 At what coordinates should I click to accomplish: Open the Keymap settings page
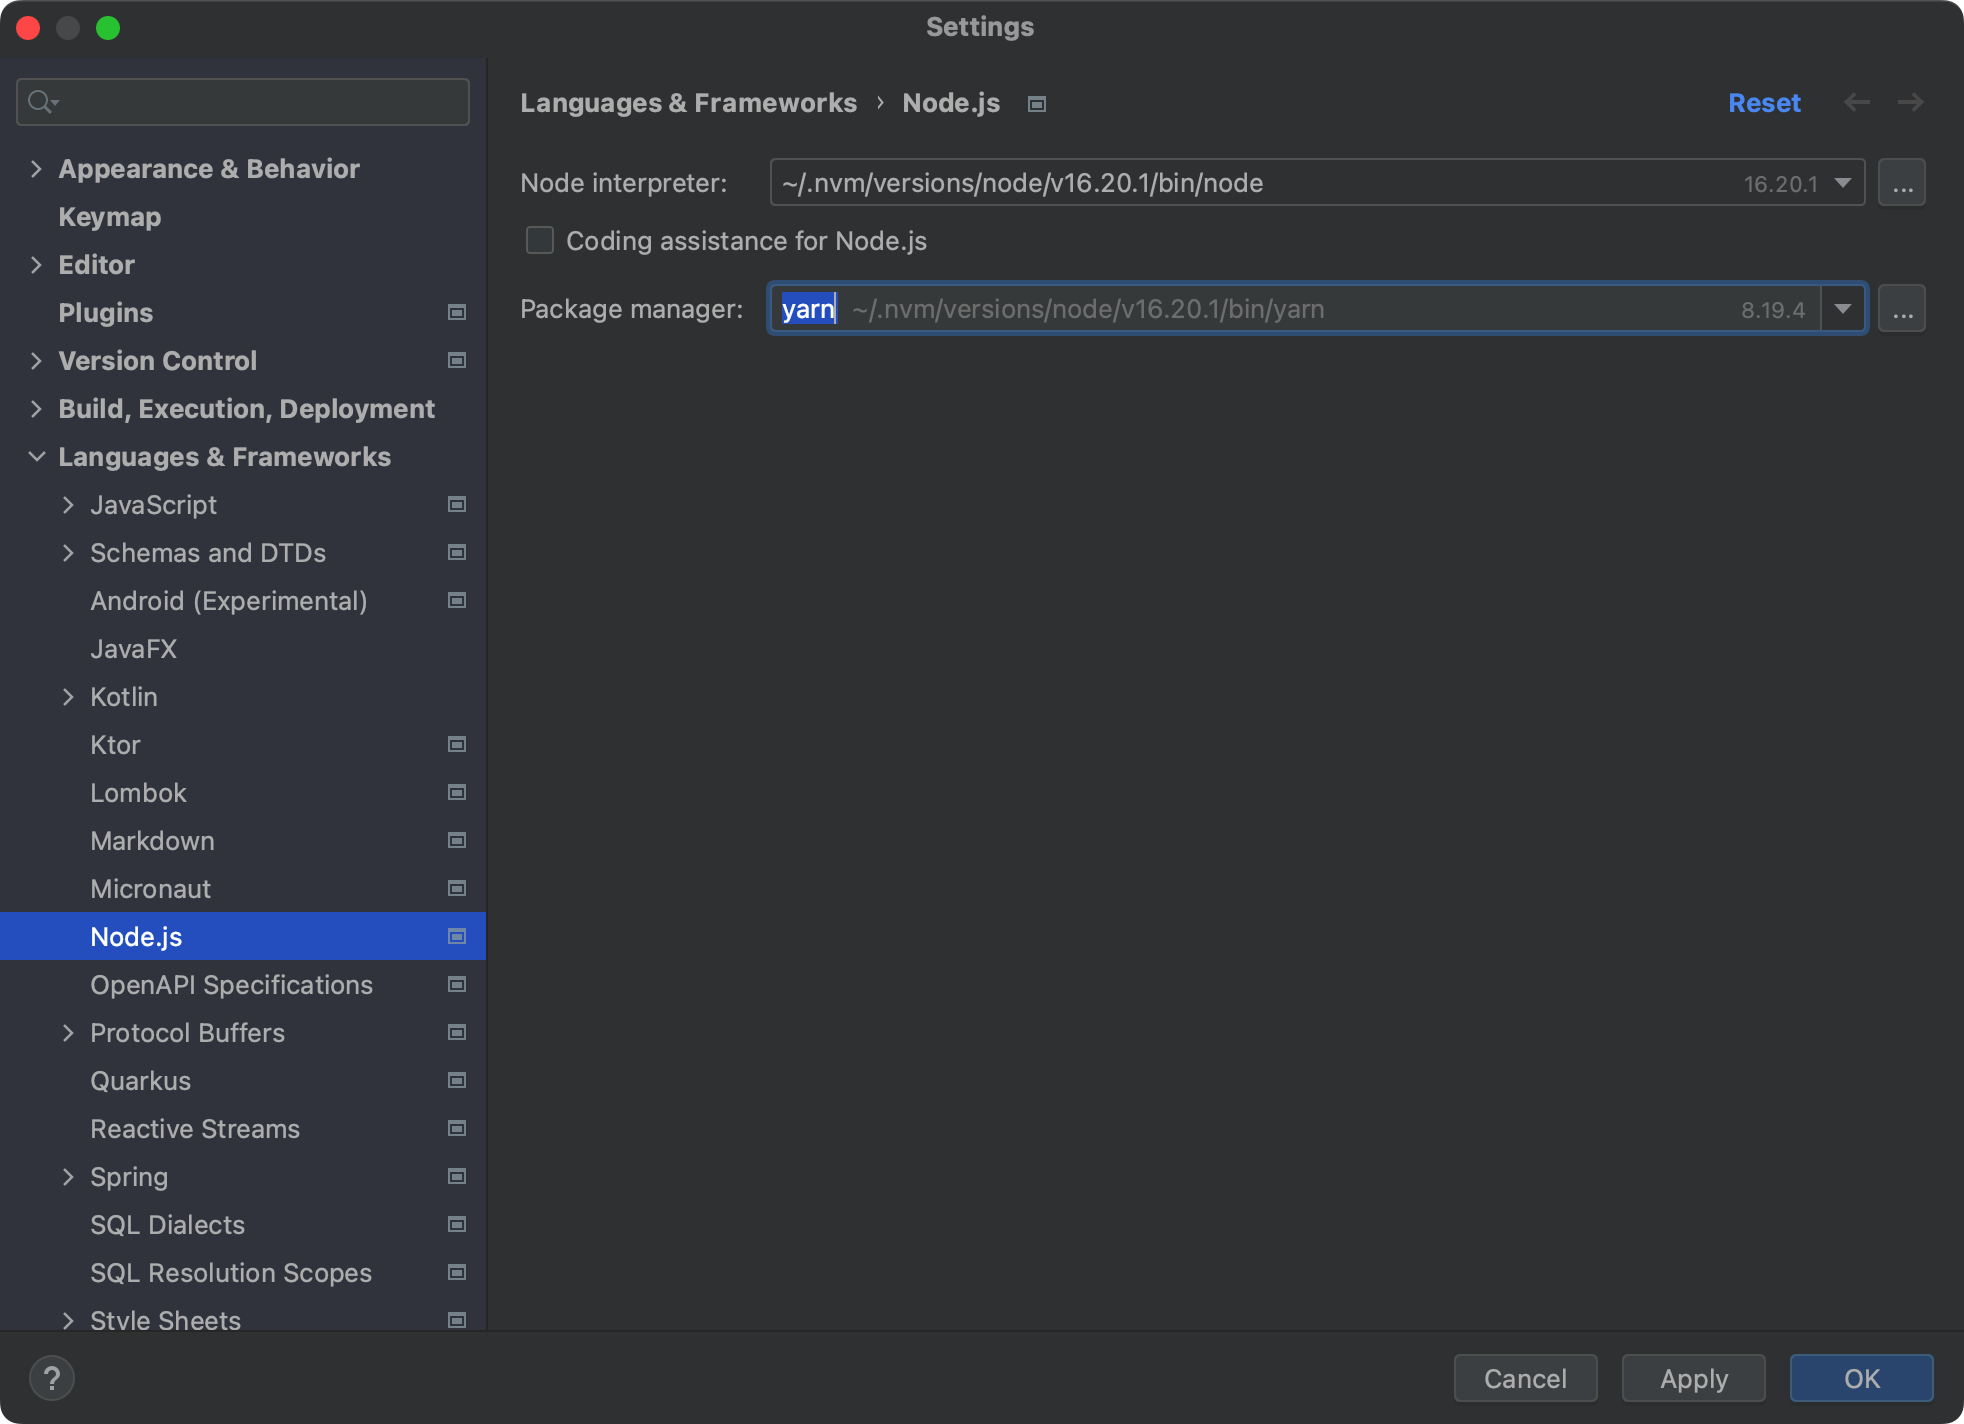click(x=110, y=217)
